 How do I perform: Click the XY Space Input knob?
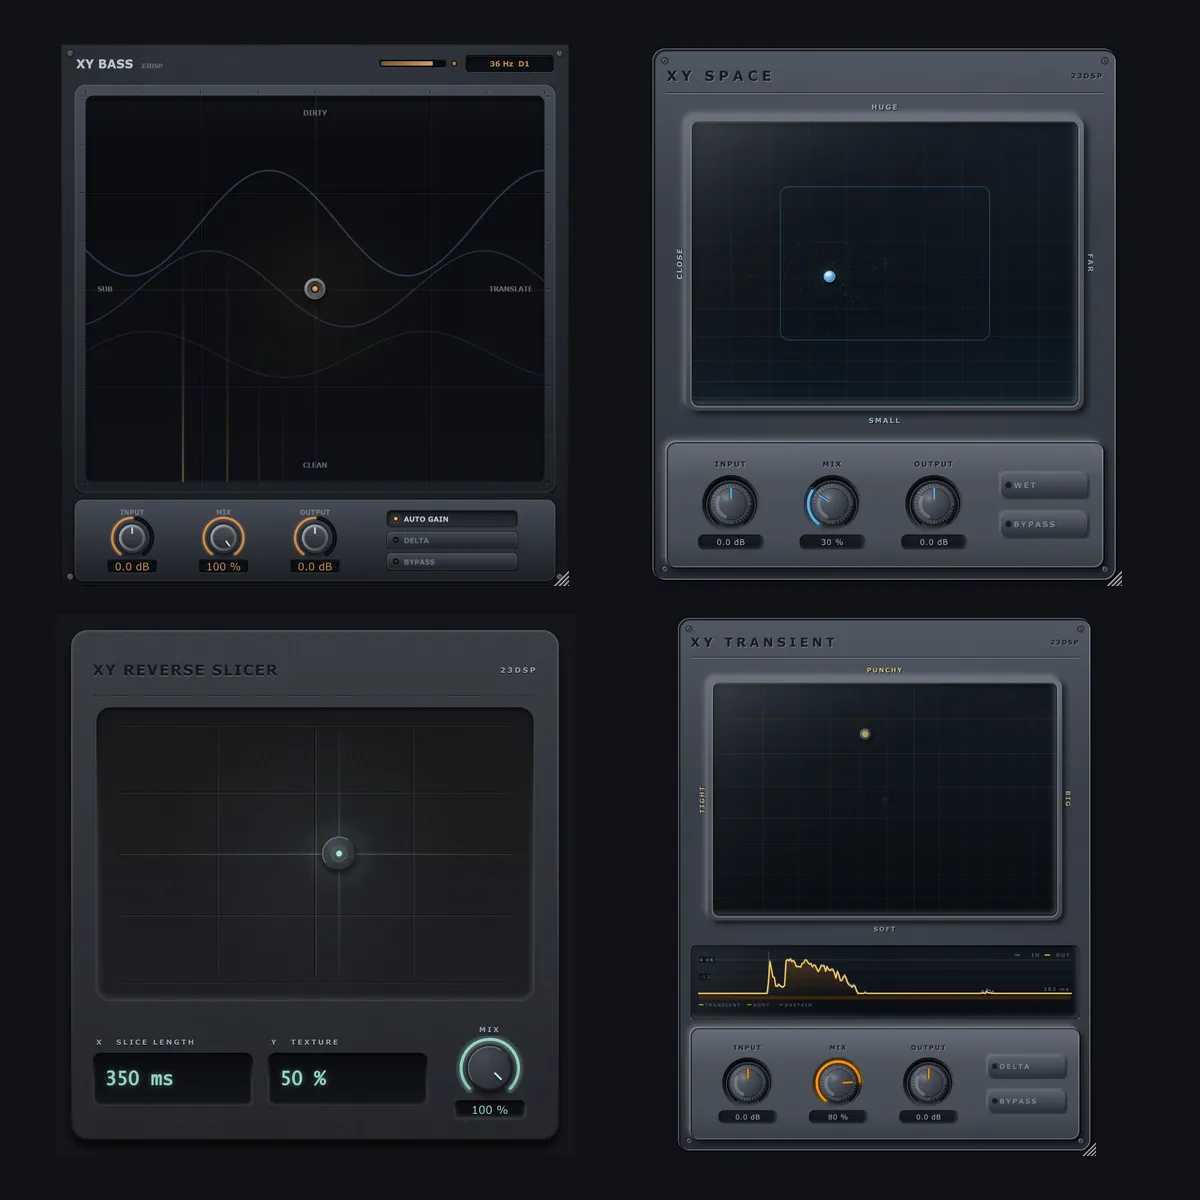[730, 502]
